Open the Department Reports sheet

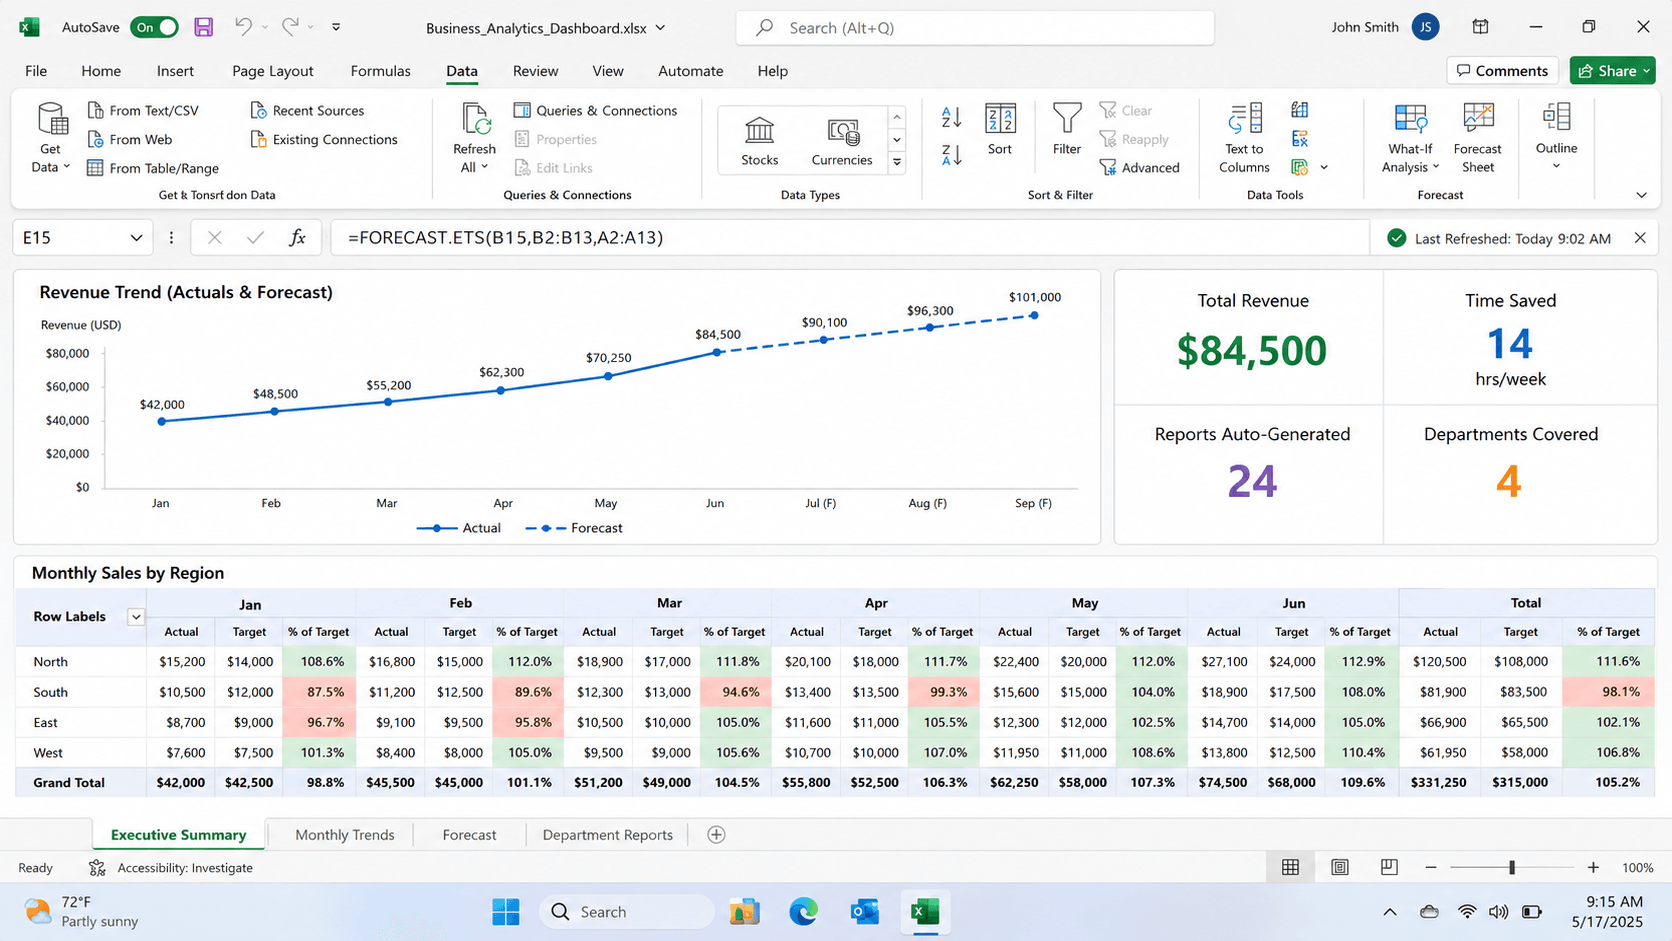tap(608, 835)
